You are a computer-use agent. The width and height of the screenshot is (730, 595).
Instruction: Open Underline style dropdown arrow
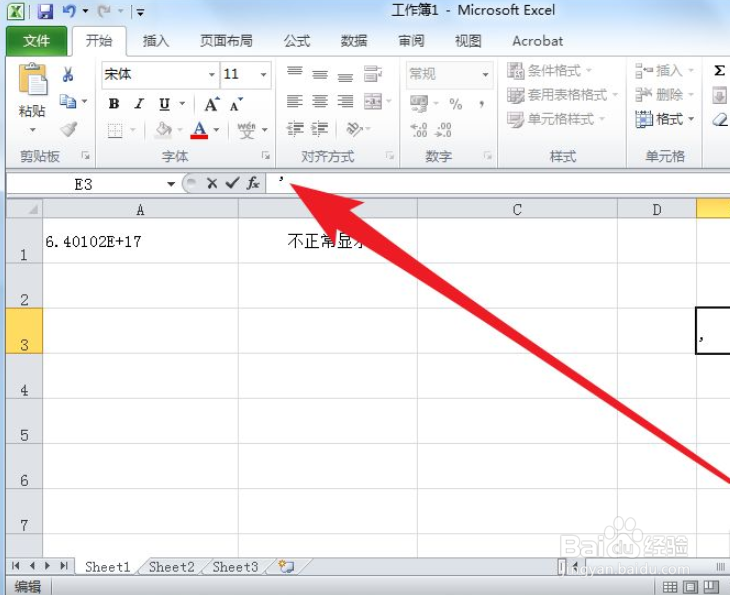[x=182, y=103]
